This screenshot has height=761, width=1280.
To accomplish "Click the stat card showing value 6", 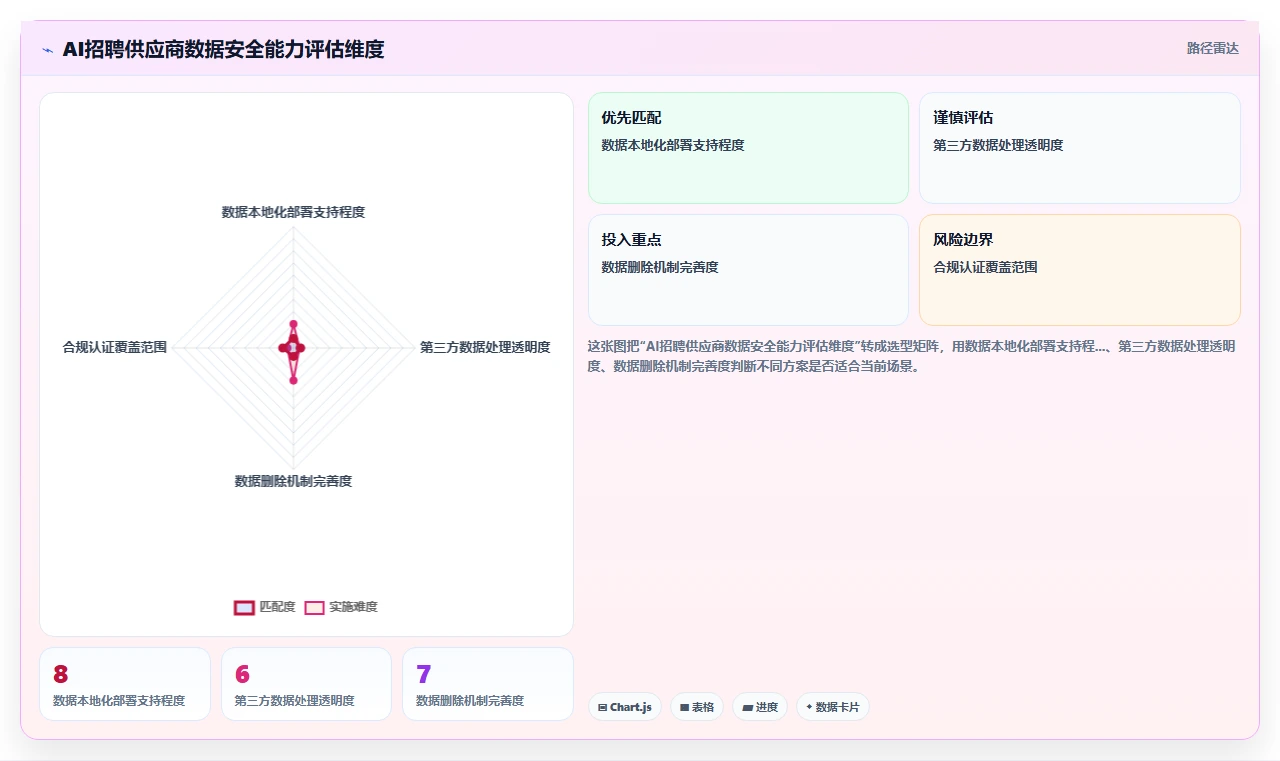I will point(306,684).
